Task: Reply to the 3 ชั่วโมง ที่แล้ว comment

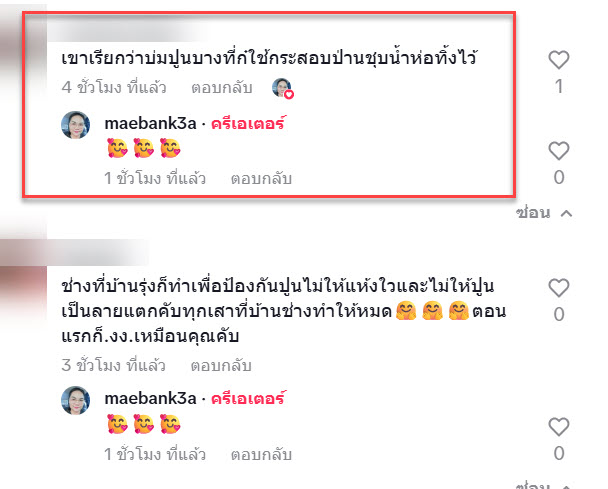Action: pos(221,365)
